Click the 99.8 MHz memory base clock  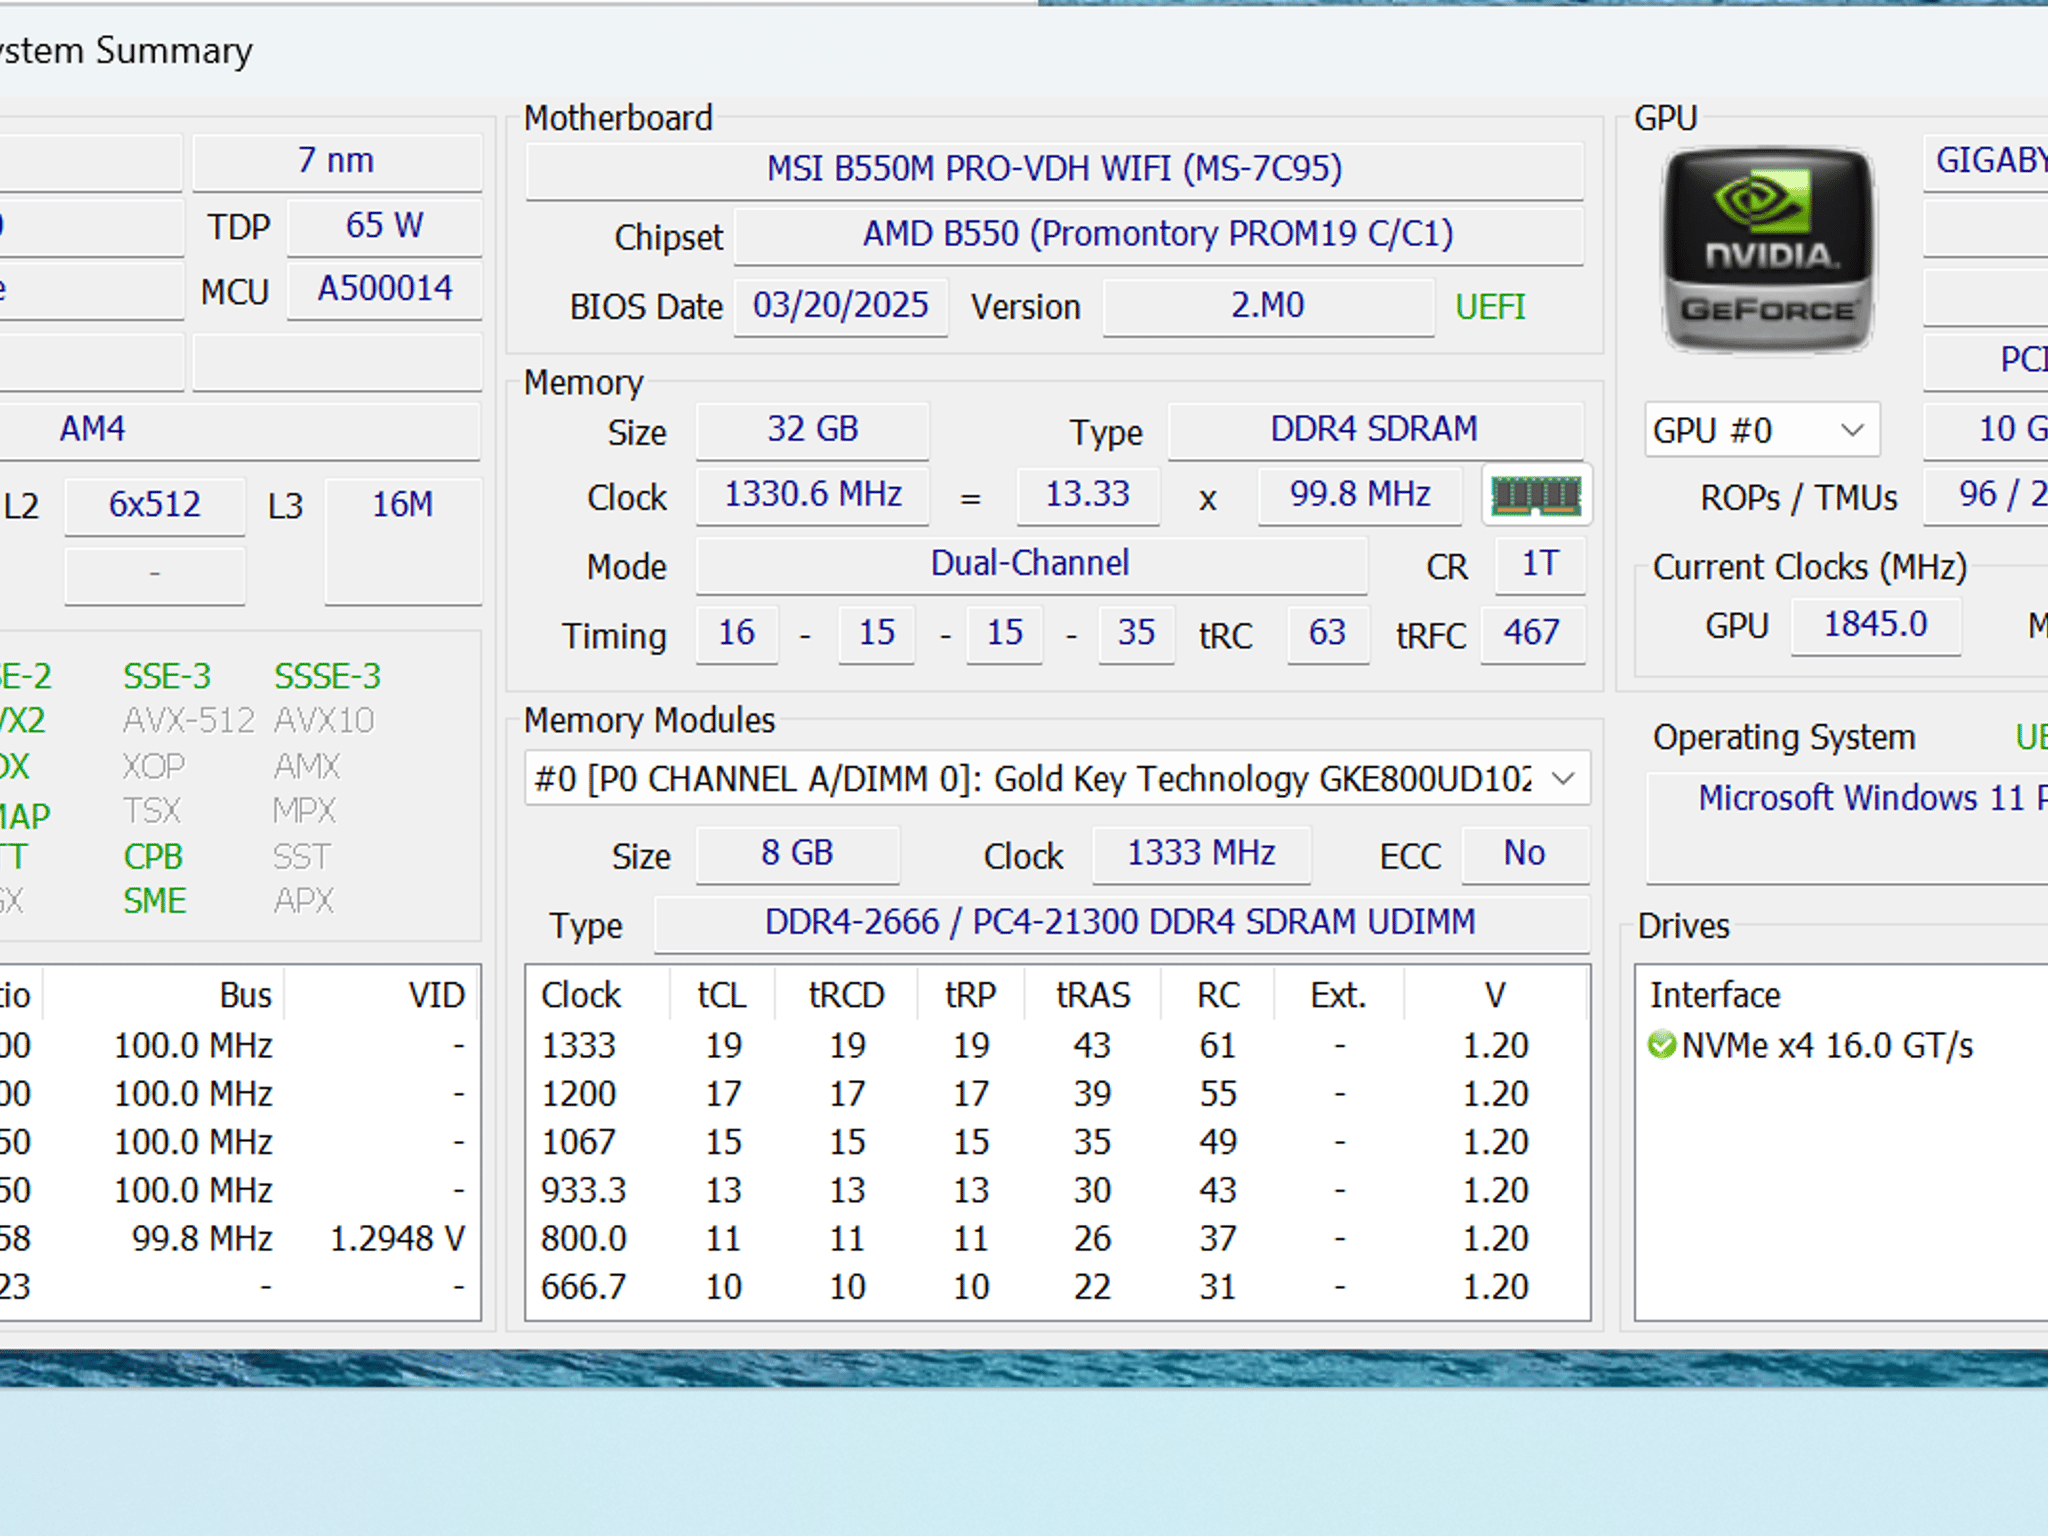click(1360, 495)
